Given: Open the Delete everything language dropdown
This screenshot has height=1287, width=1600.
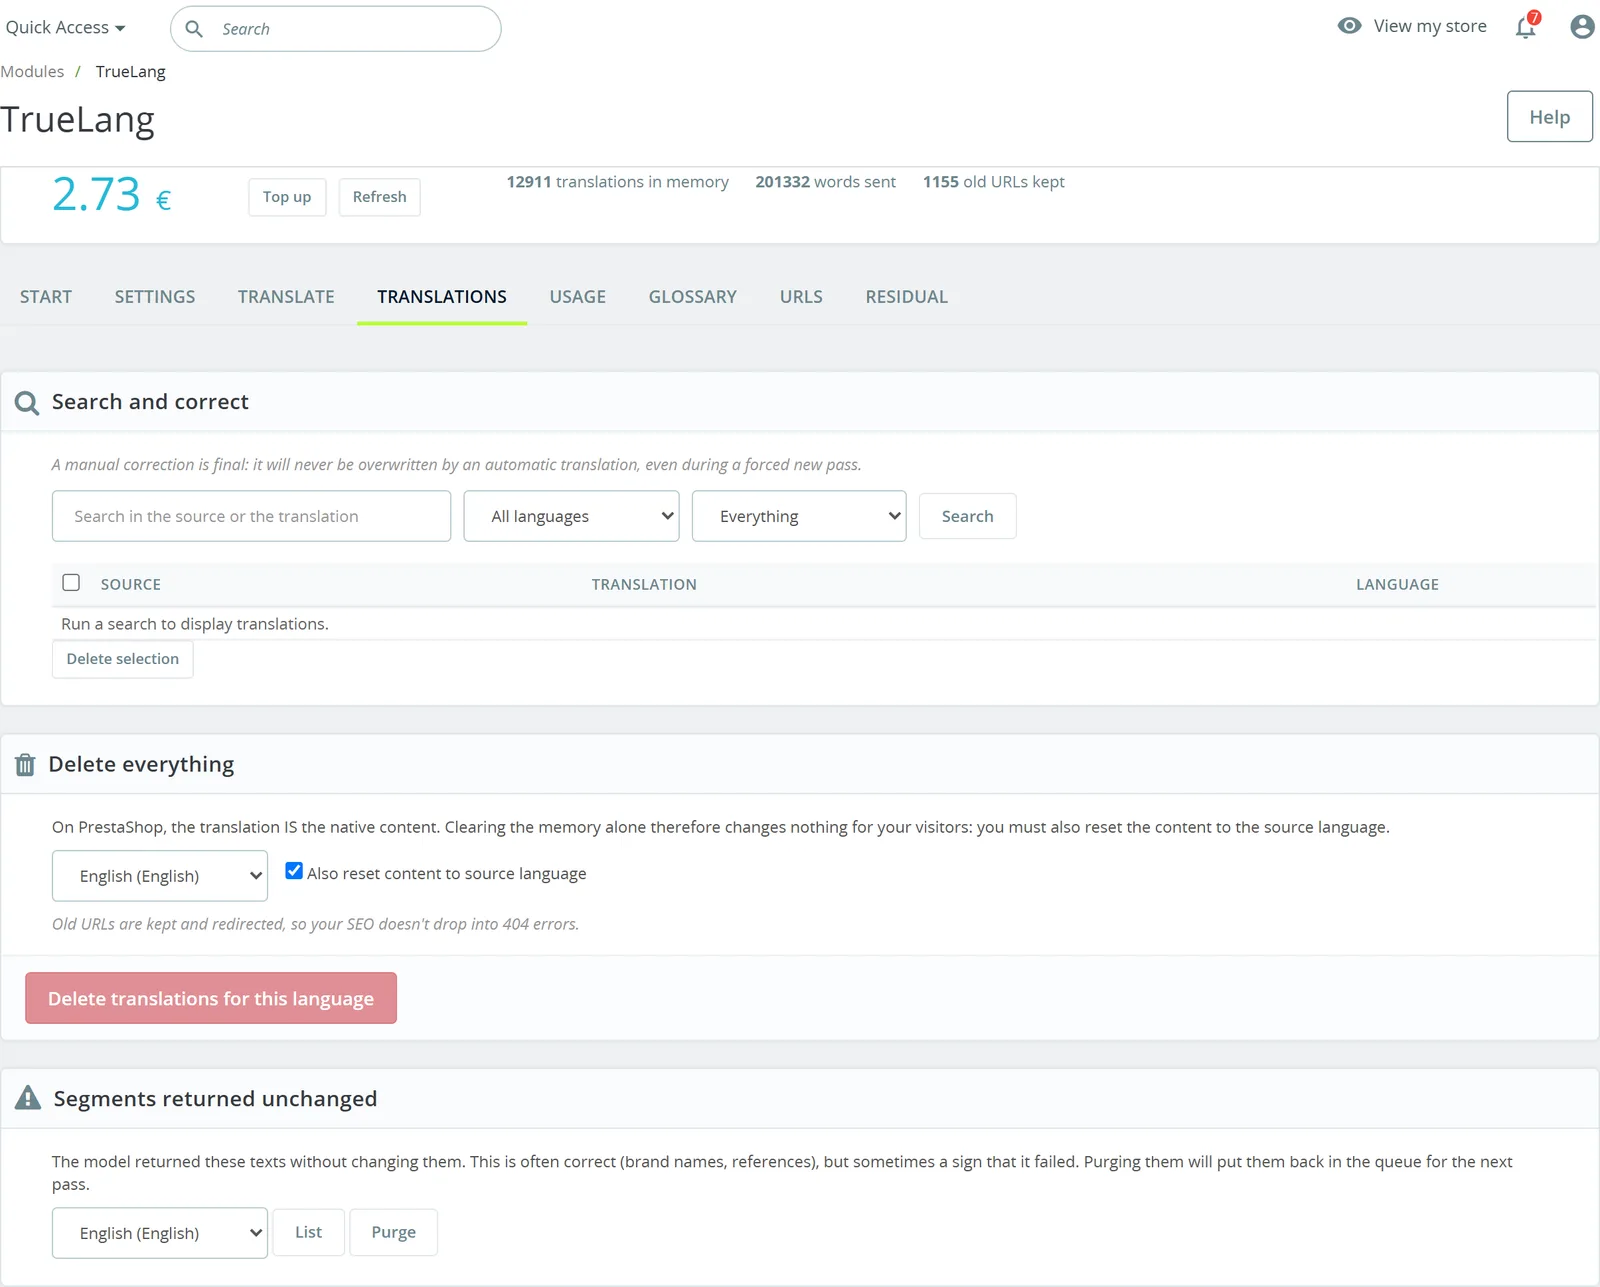Looking at the screenshot, I should (x=160, y=876).
